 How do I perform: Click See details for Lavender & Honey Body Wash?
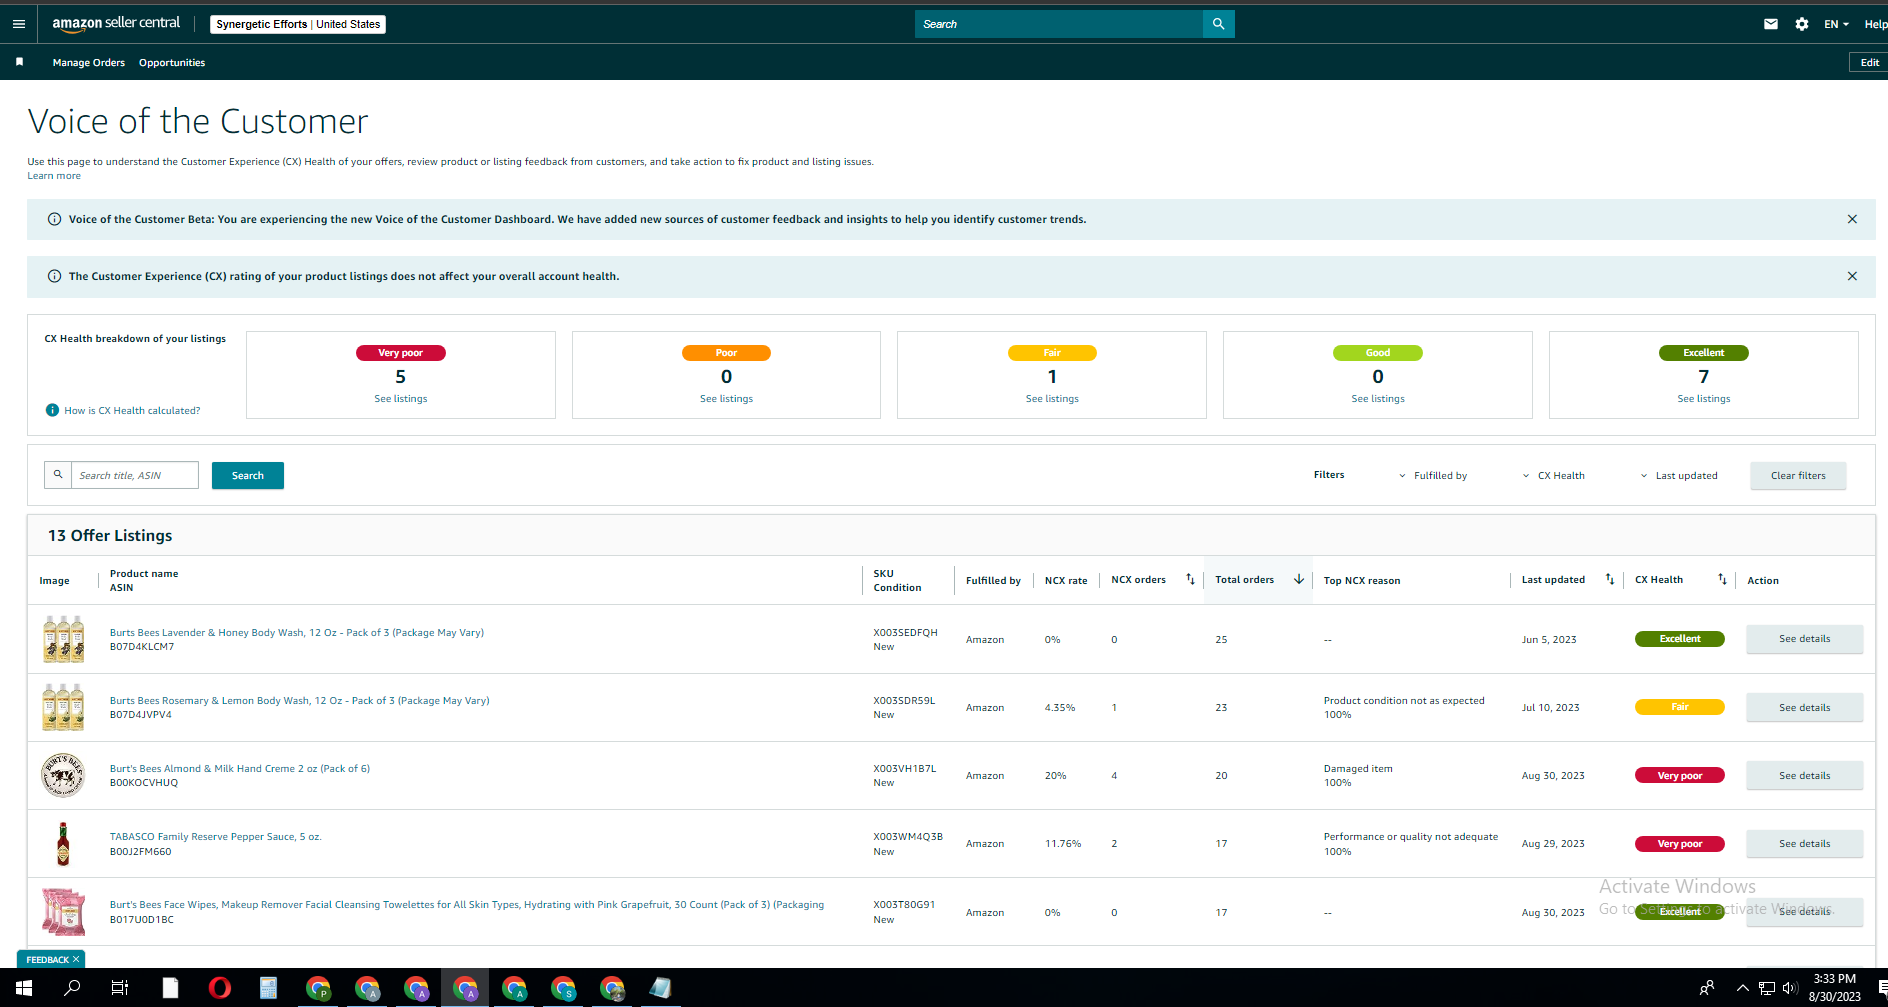[1805, 639]
